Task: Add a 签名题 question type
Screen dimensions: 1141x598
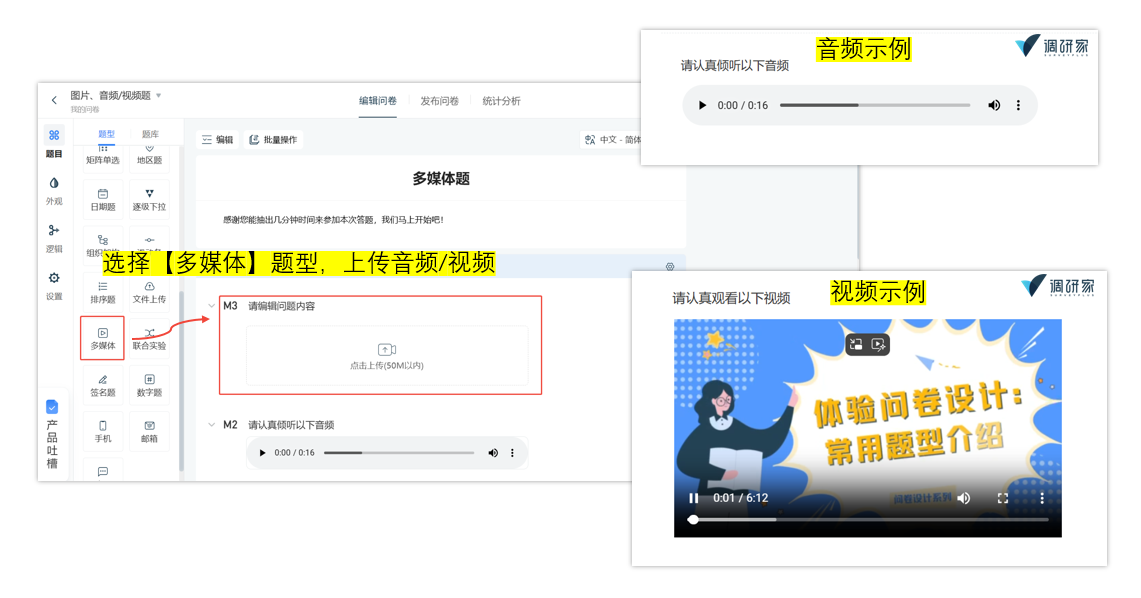Action: [x=103, y=385]
